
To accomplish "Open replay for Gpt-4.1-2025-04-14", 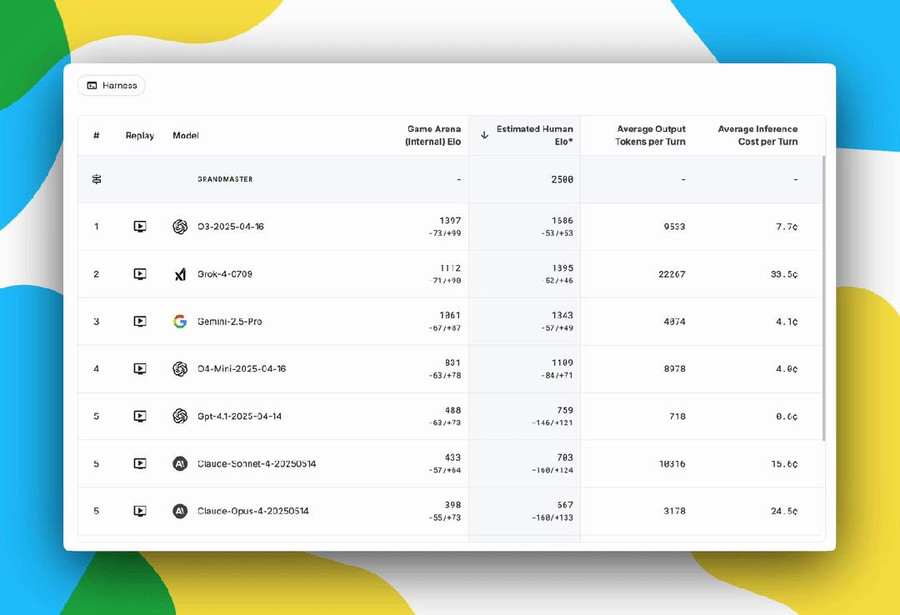I will coord(140,416).
